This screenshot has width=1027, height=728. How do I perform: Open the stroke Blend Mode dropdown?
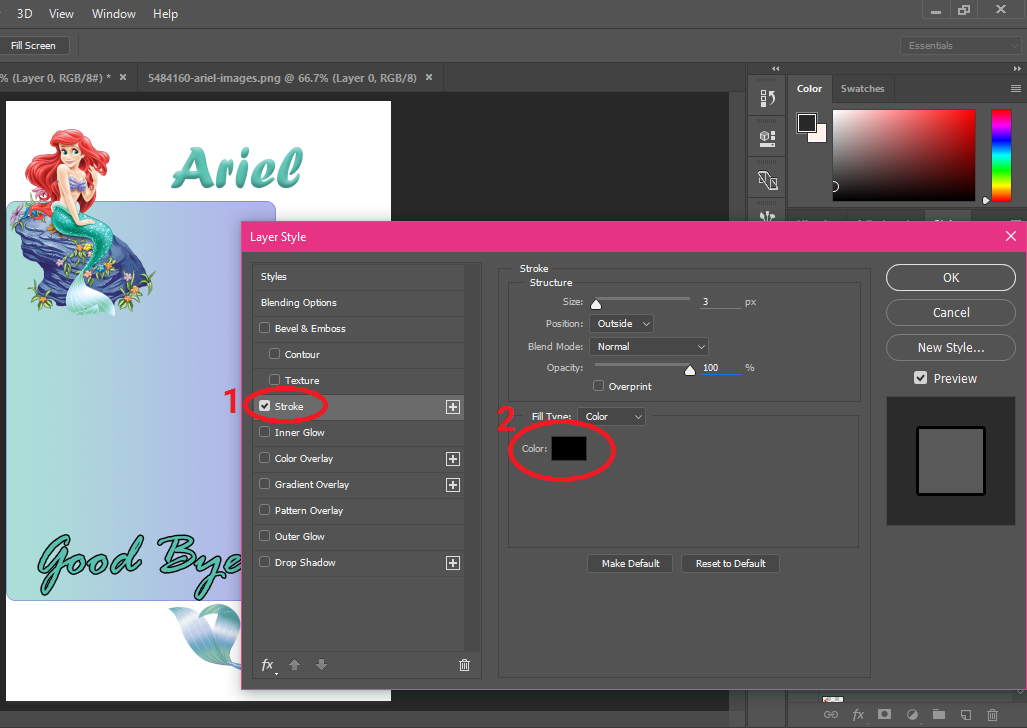click(649, 347)
